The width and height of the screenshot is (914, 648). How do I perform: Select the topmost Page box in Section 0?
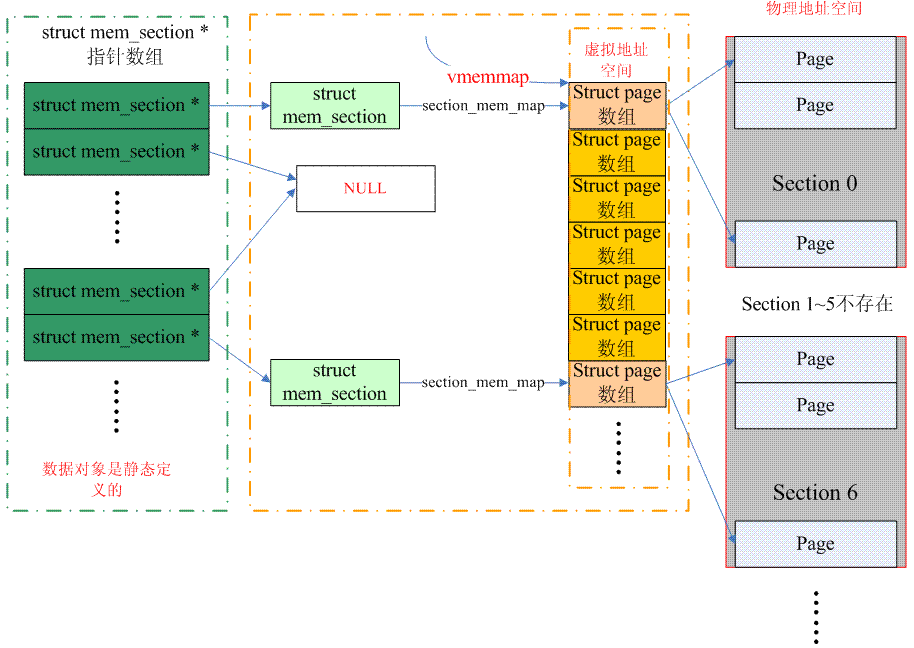[x=815, y=59]
